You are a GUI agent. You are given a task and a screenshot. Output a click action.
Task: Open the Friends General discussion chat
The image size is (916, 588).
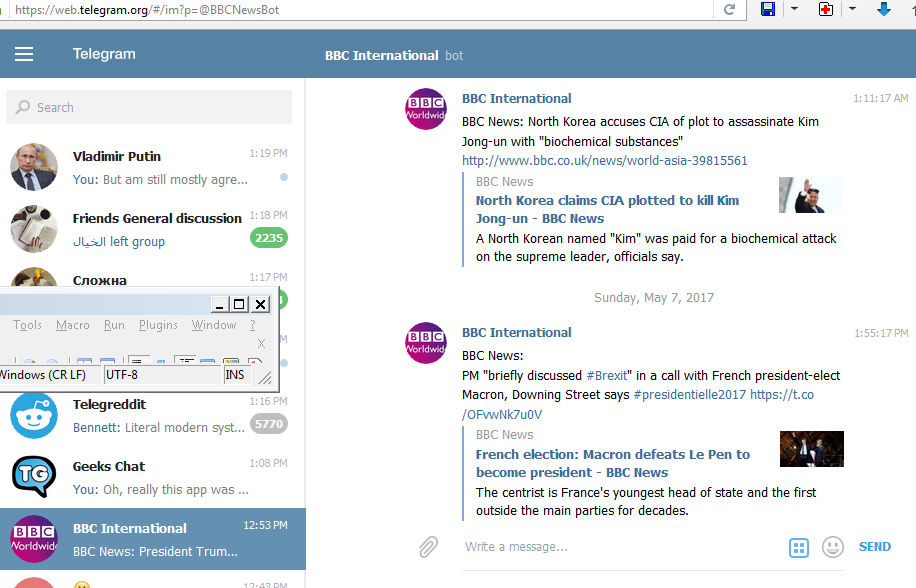(152, 229)
